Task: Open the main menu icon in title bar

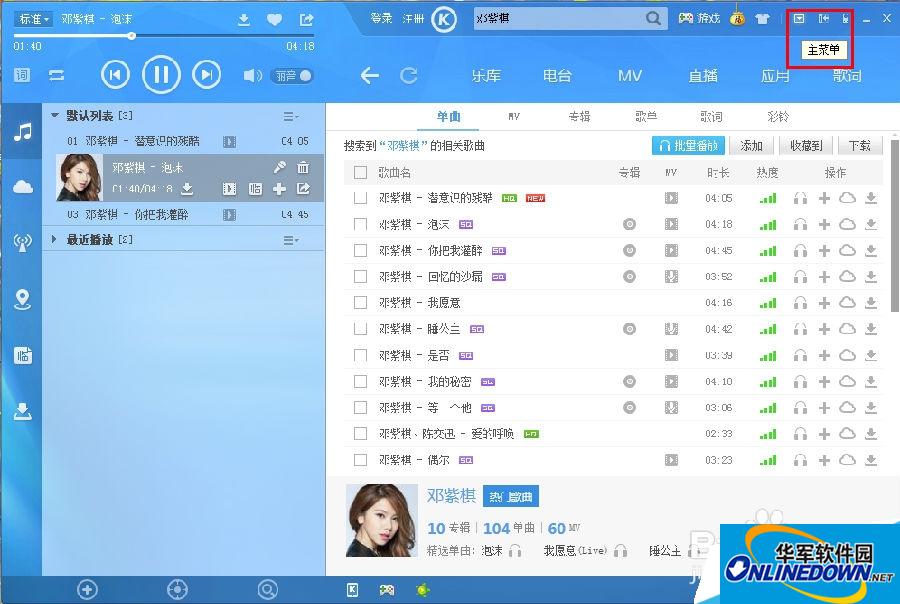Action: point(798,19)
